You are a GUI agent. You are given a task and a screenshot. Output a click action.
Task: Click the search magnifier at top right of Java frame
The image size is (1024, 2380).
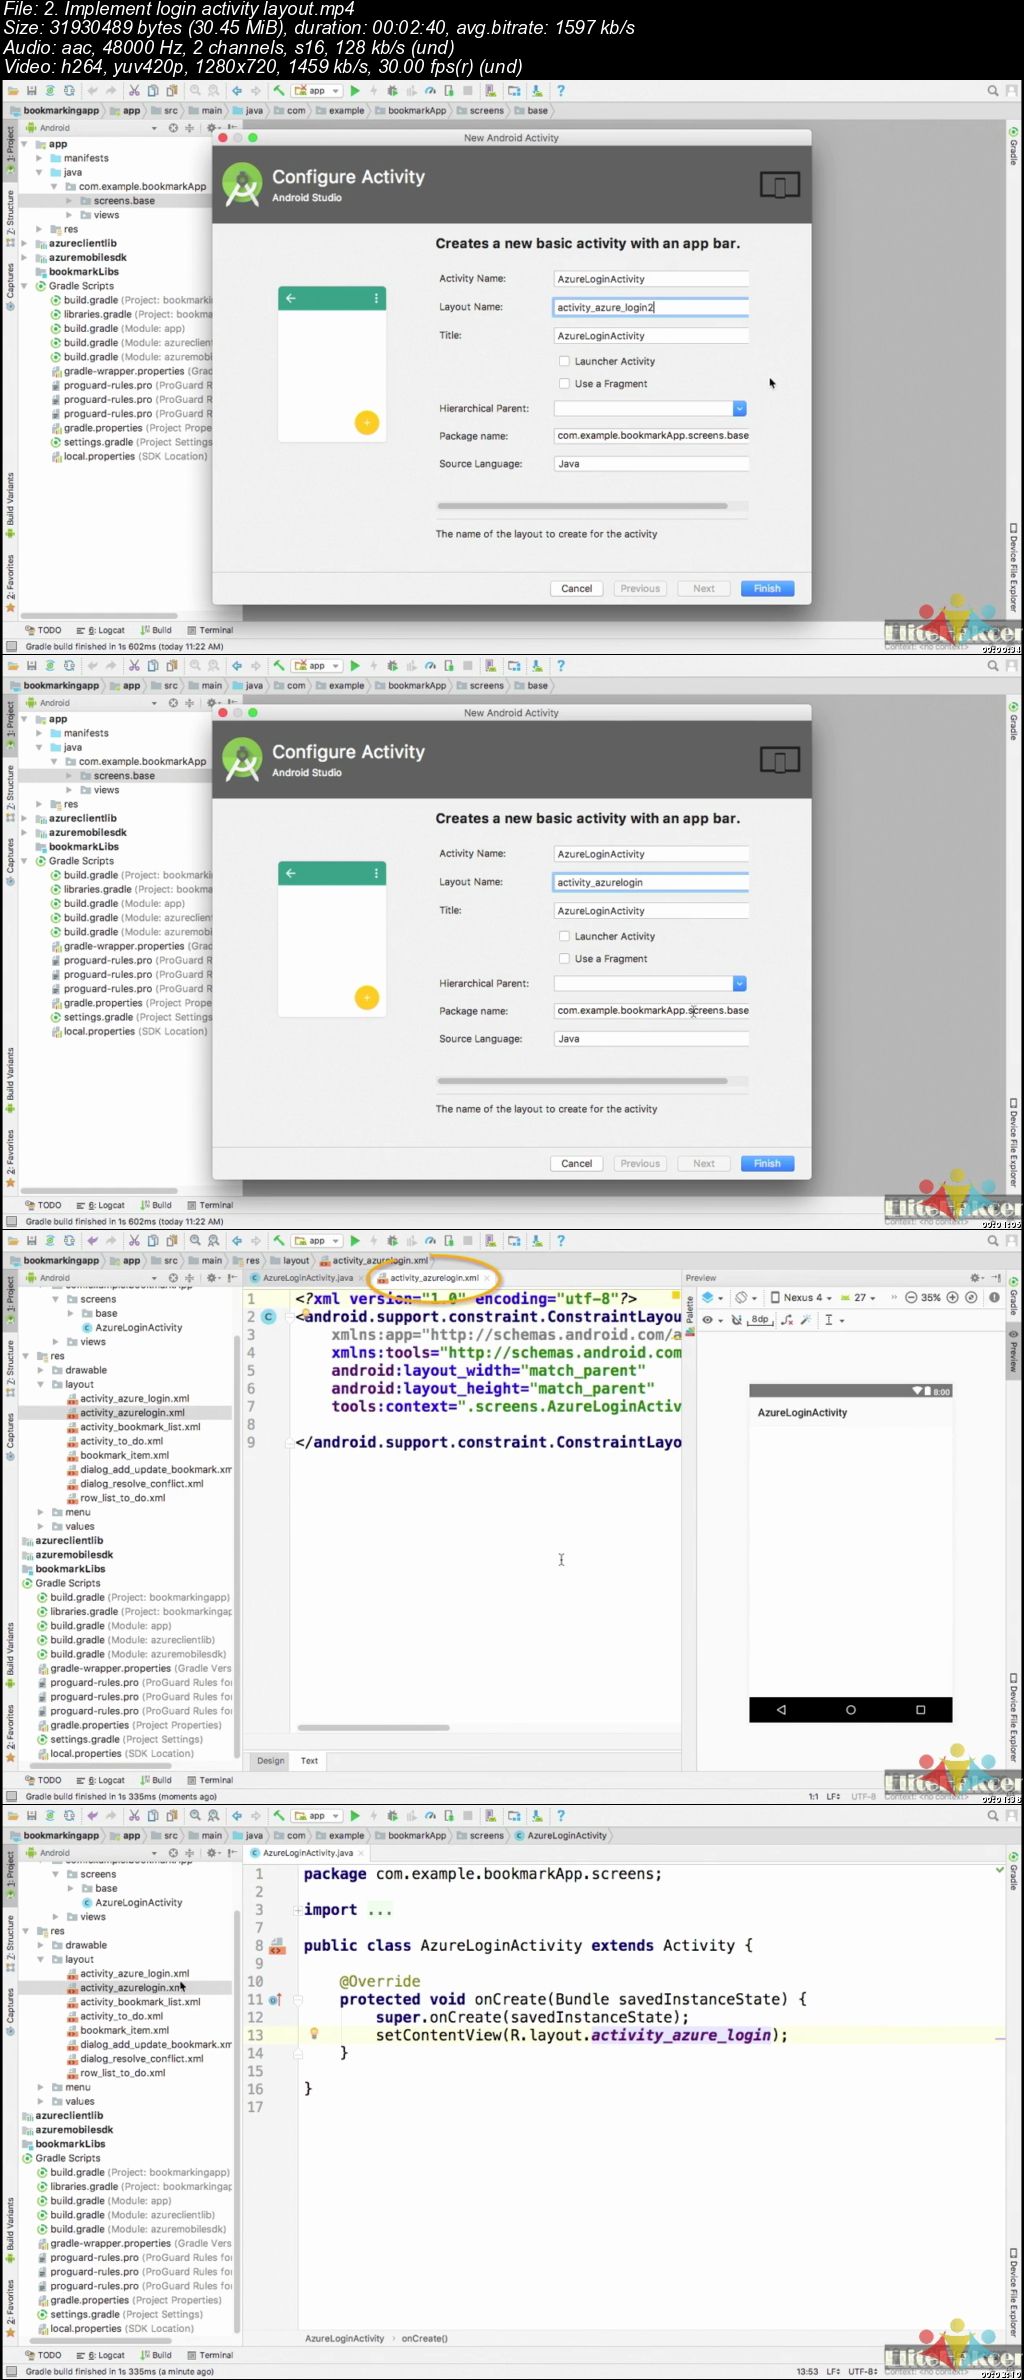pyautogui.click(x=993, y=1815)
